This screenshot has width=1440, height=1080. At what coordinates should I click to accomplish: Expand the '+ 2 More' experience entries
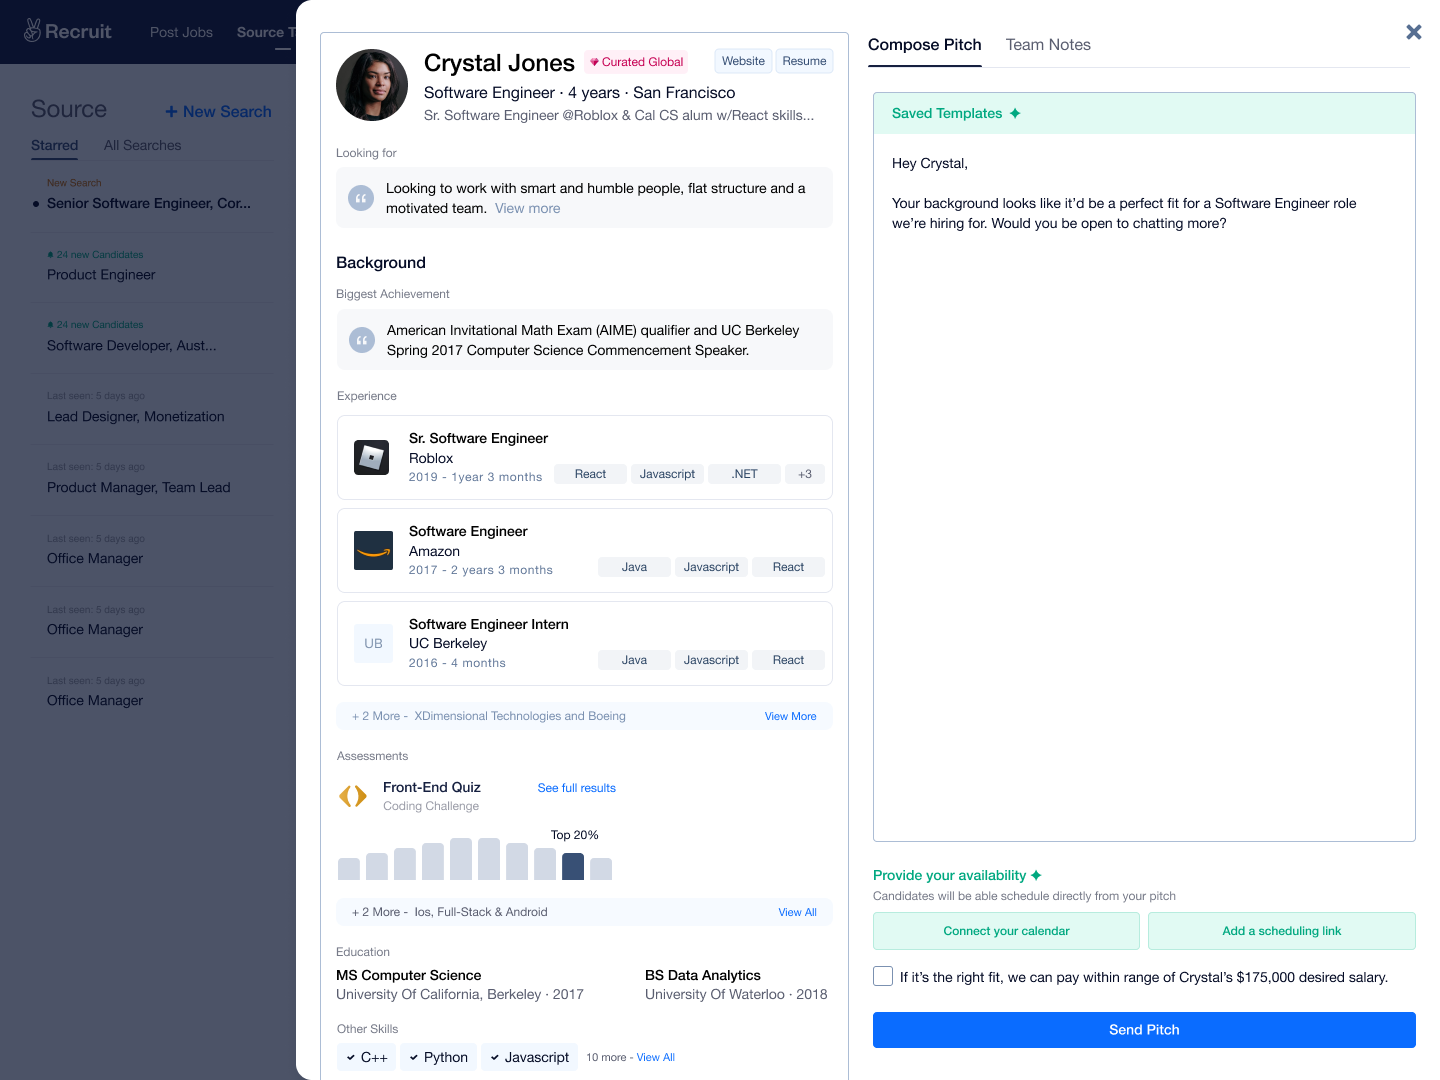(790, 716)
